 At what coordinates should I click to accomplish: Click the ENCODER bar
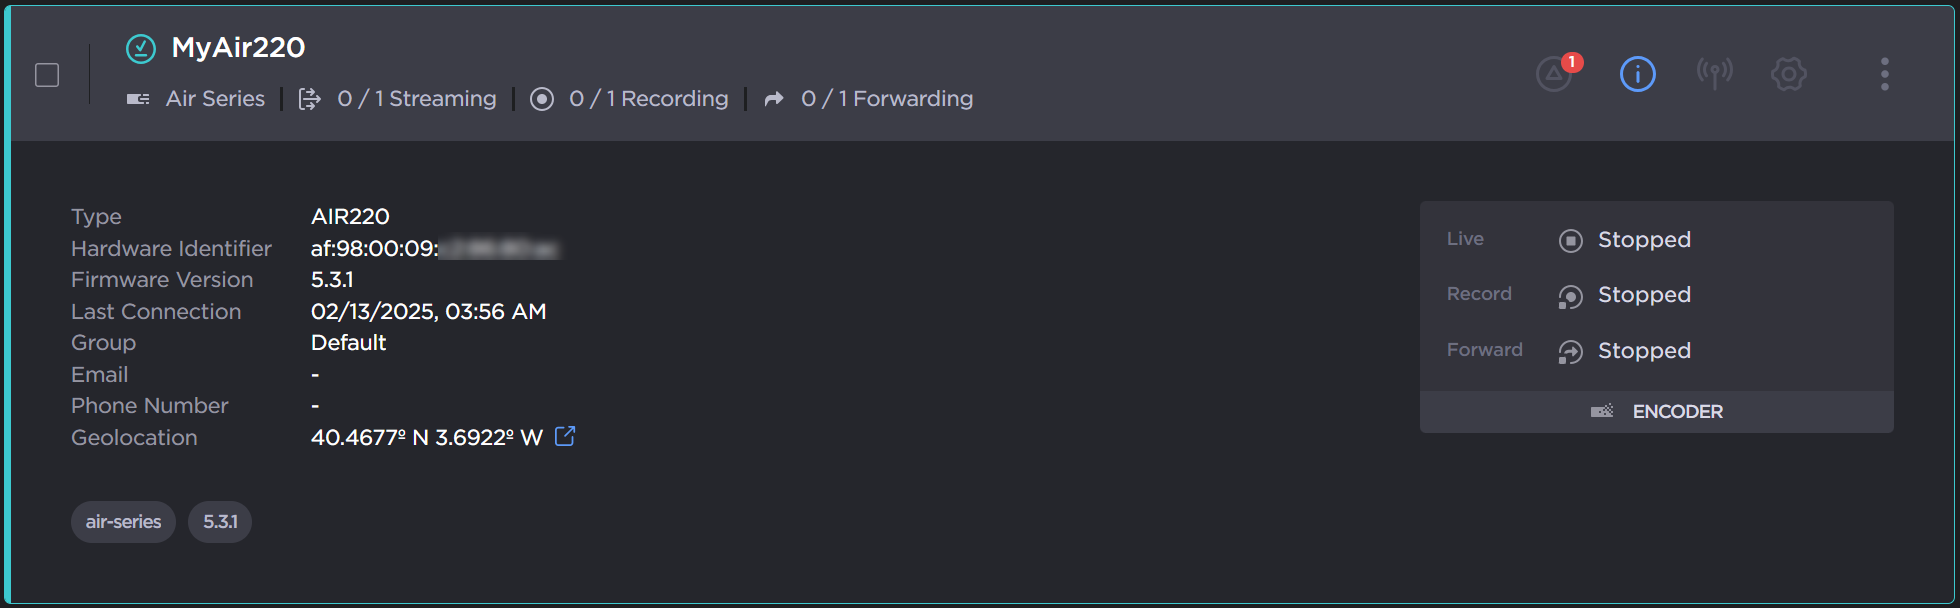(x=1656, y=411)
